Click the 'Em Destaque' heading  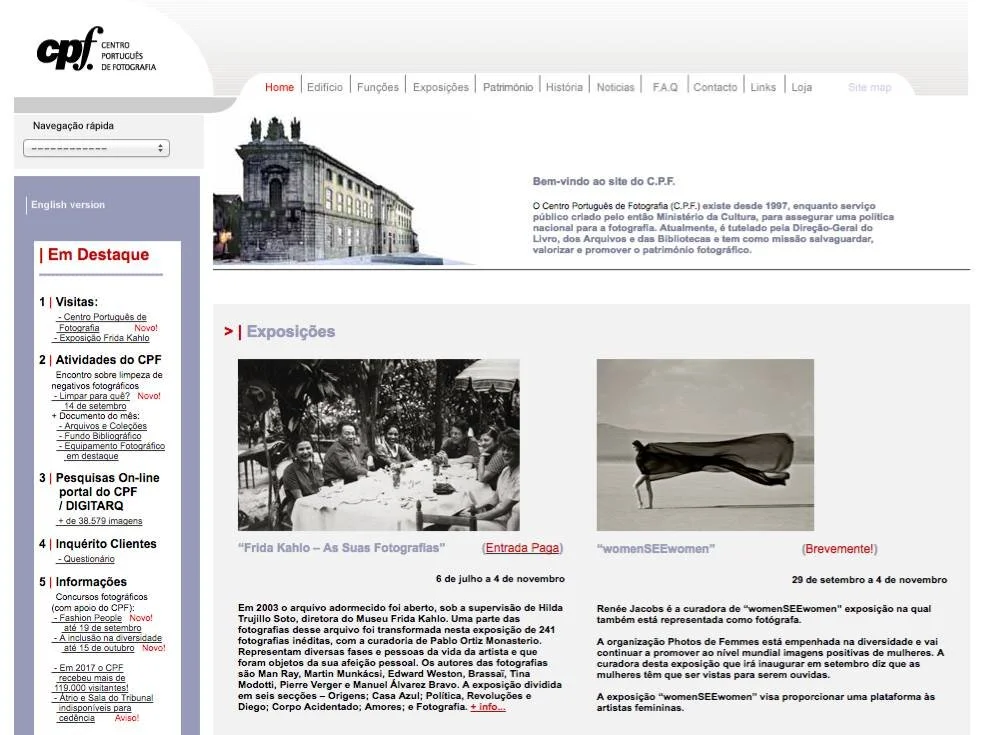(98, 255)
